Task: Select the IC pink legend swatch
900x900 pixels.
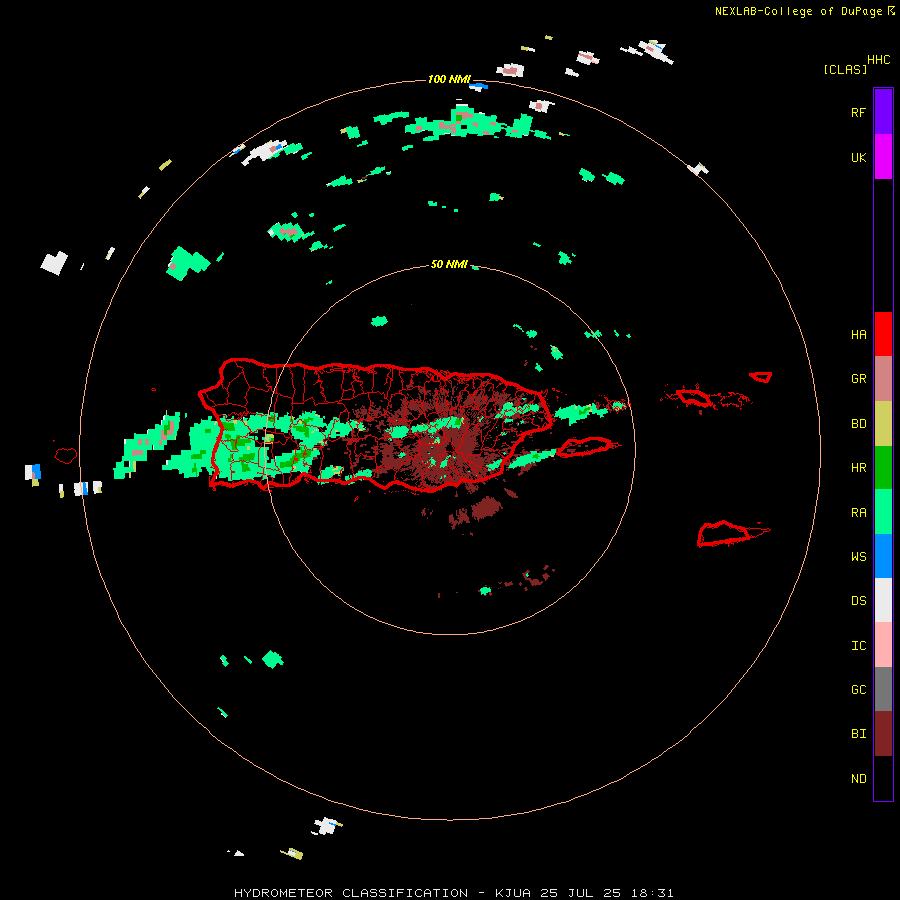Action: coord(883,645)
